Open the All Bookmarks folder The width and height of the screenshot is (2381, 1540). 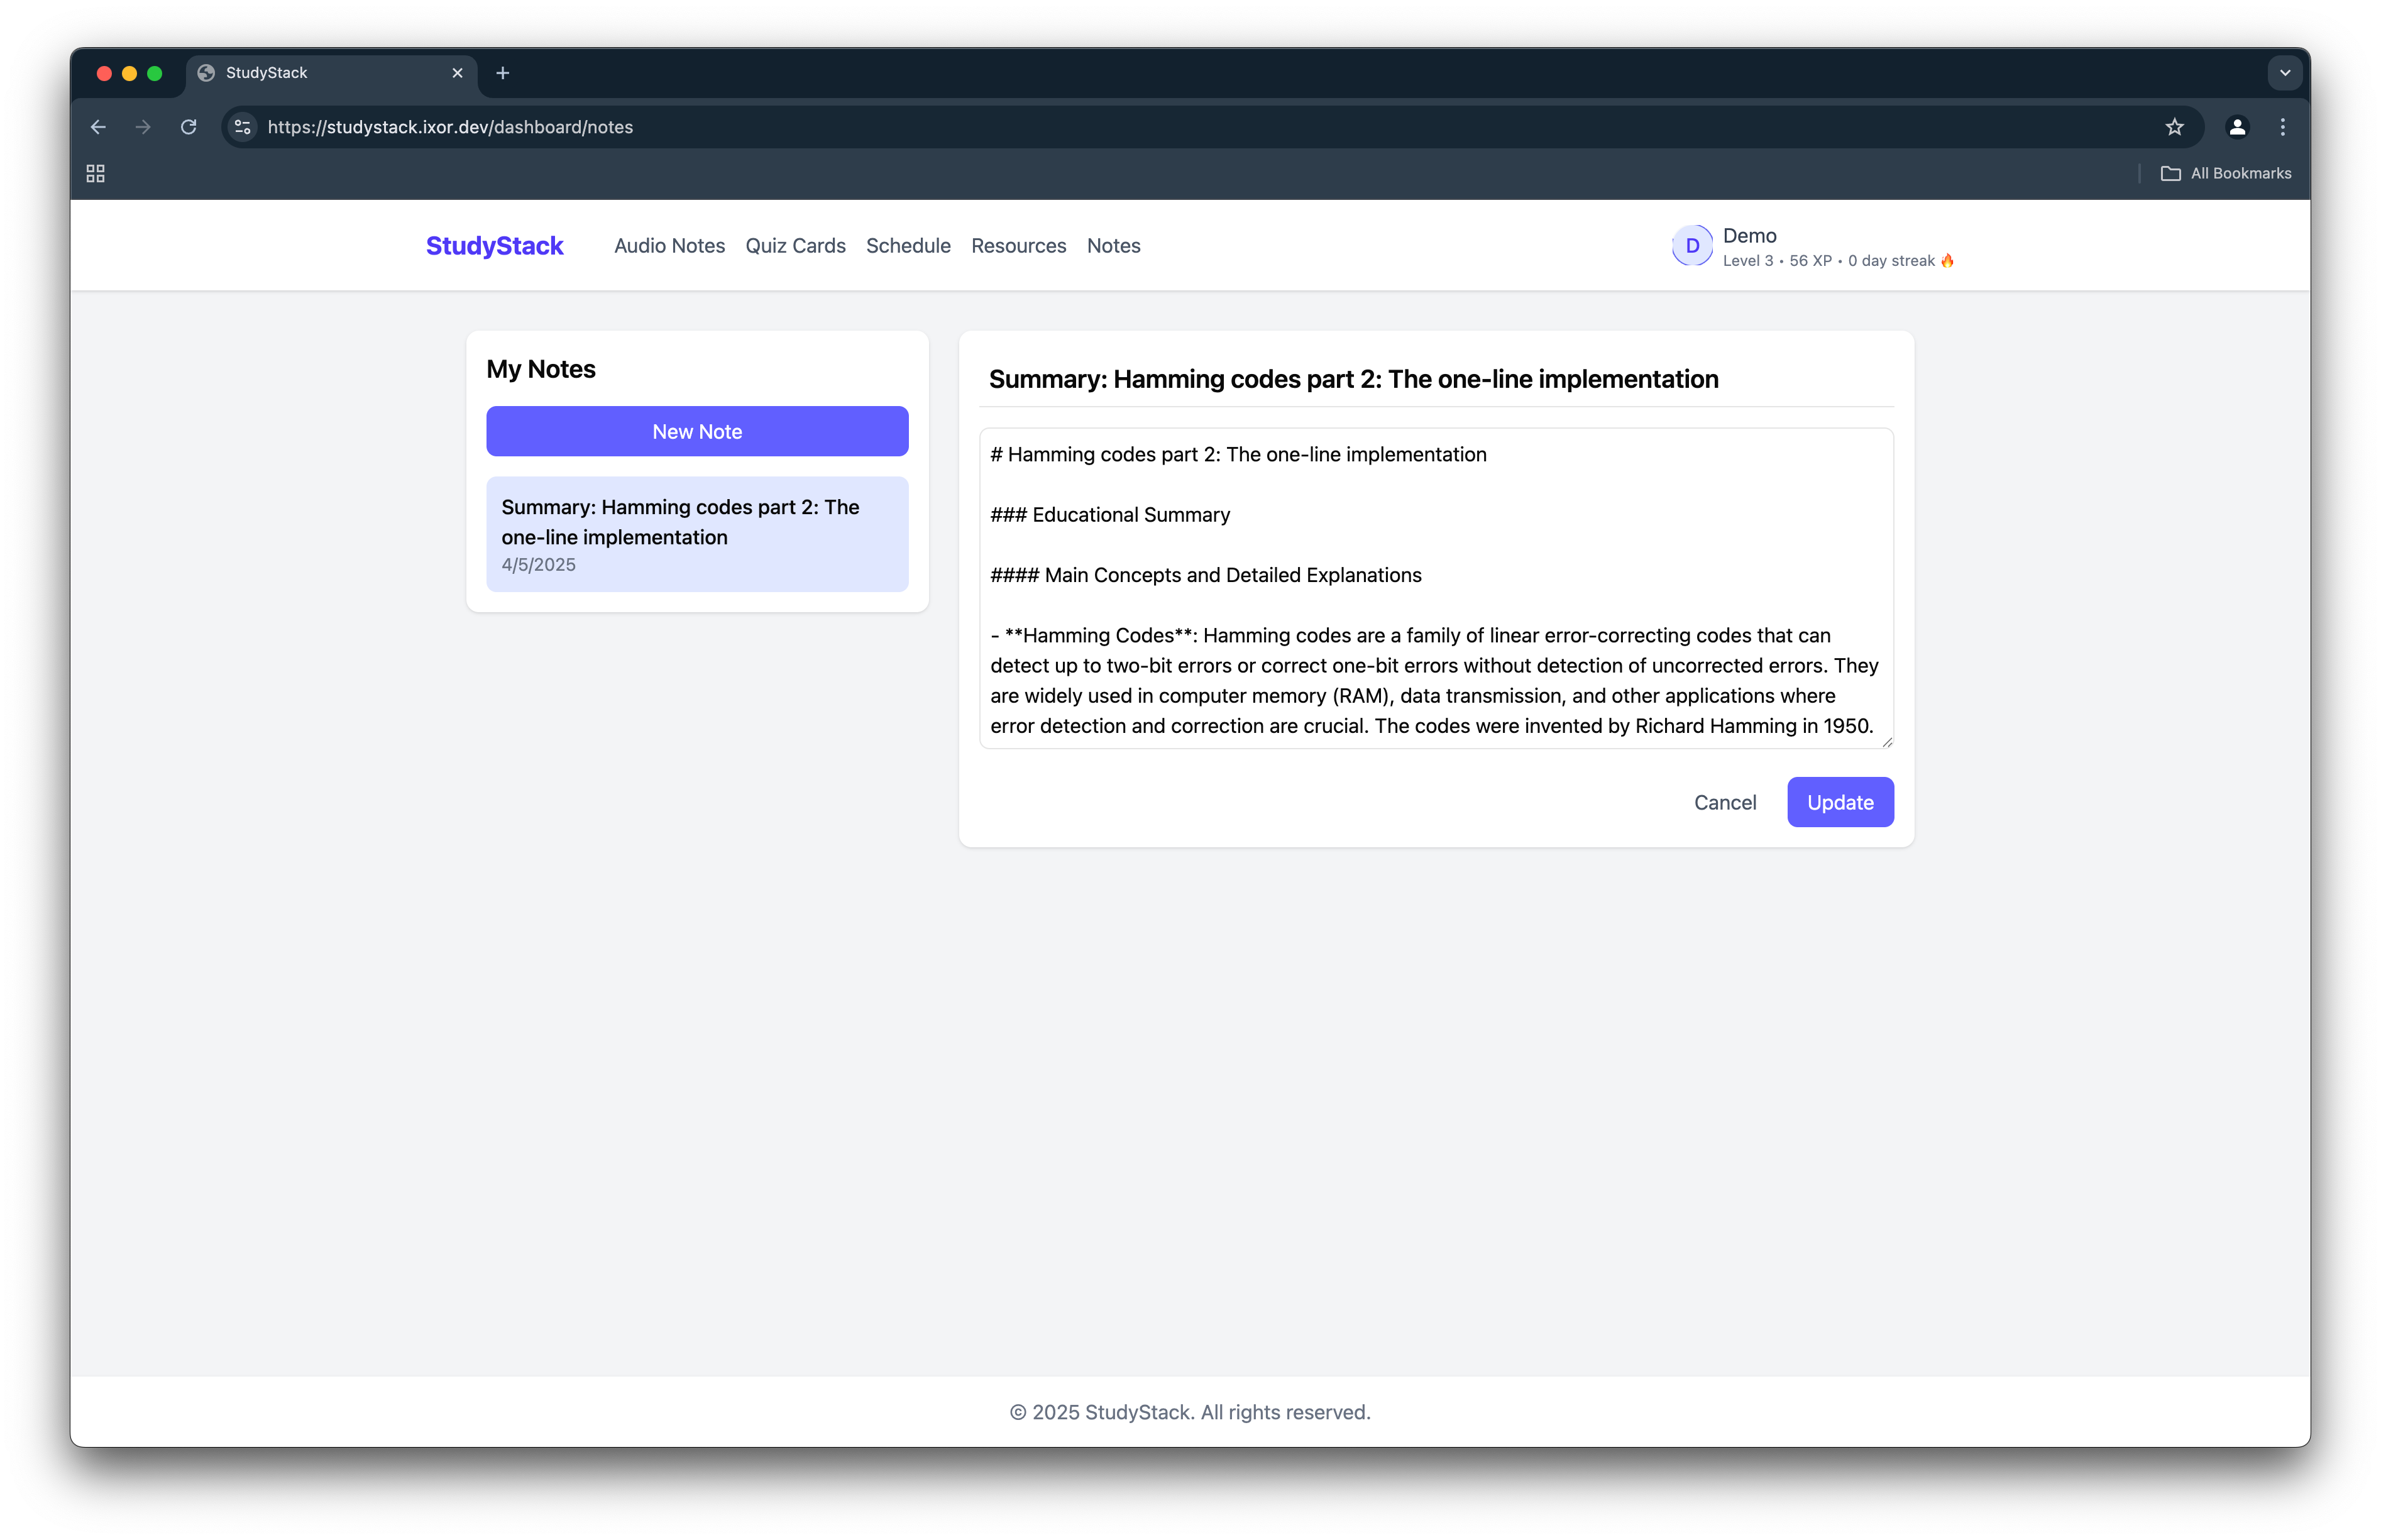[2226, 174]
